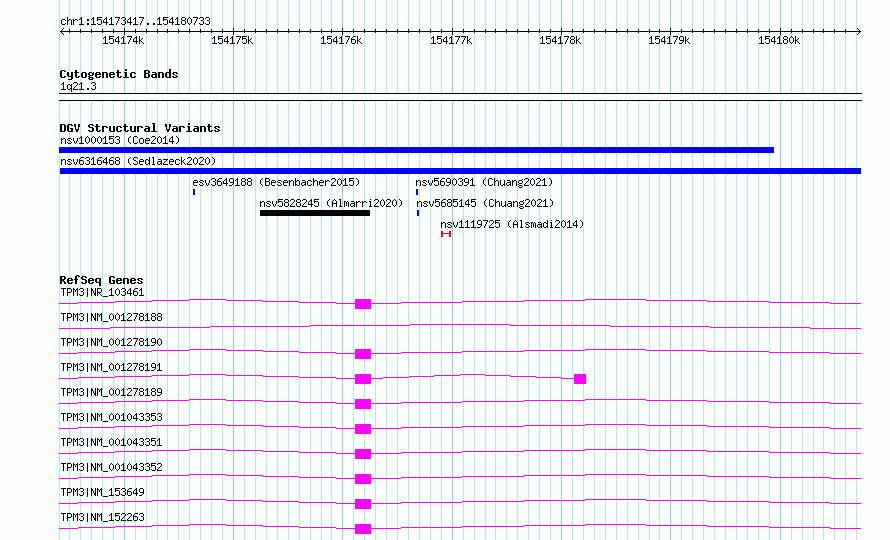Select the TPM3|NM_001278188 transcript label

coord(111,317)
